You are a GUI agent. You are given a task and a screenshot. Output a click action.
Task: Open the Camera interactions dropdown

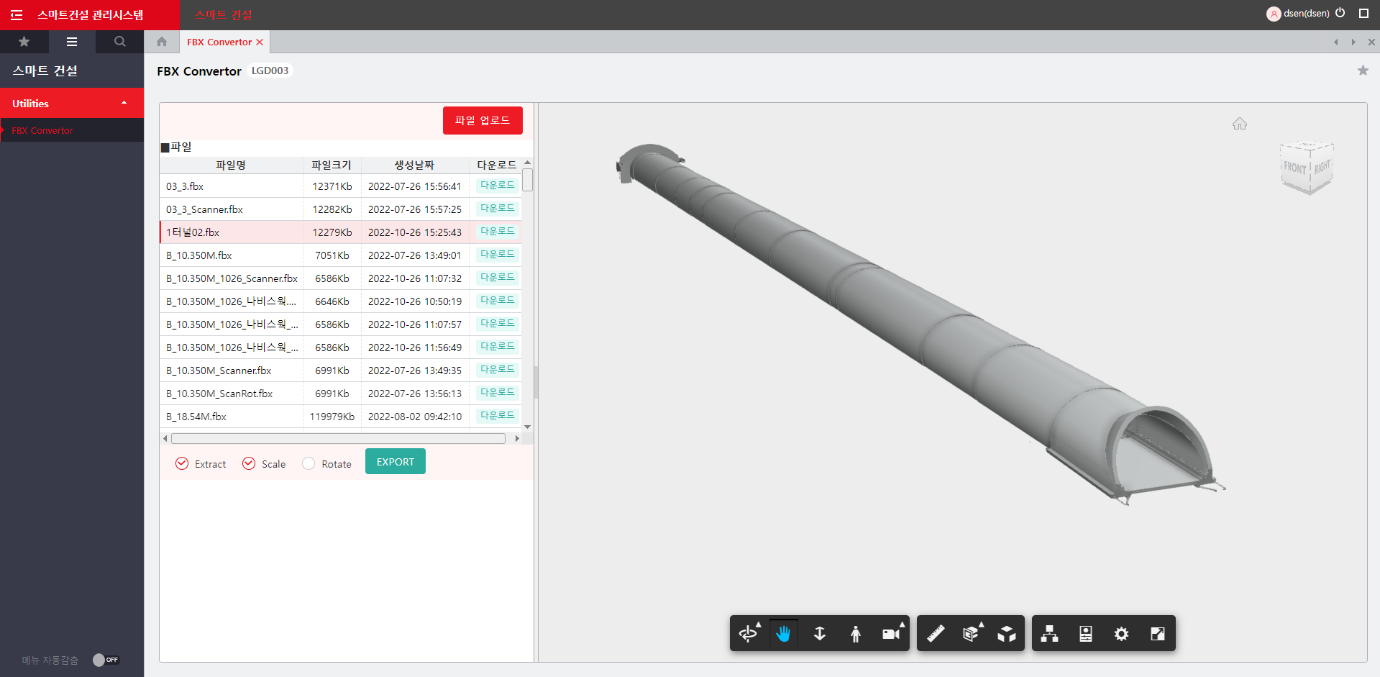click(891, 634)
